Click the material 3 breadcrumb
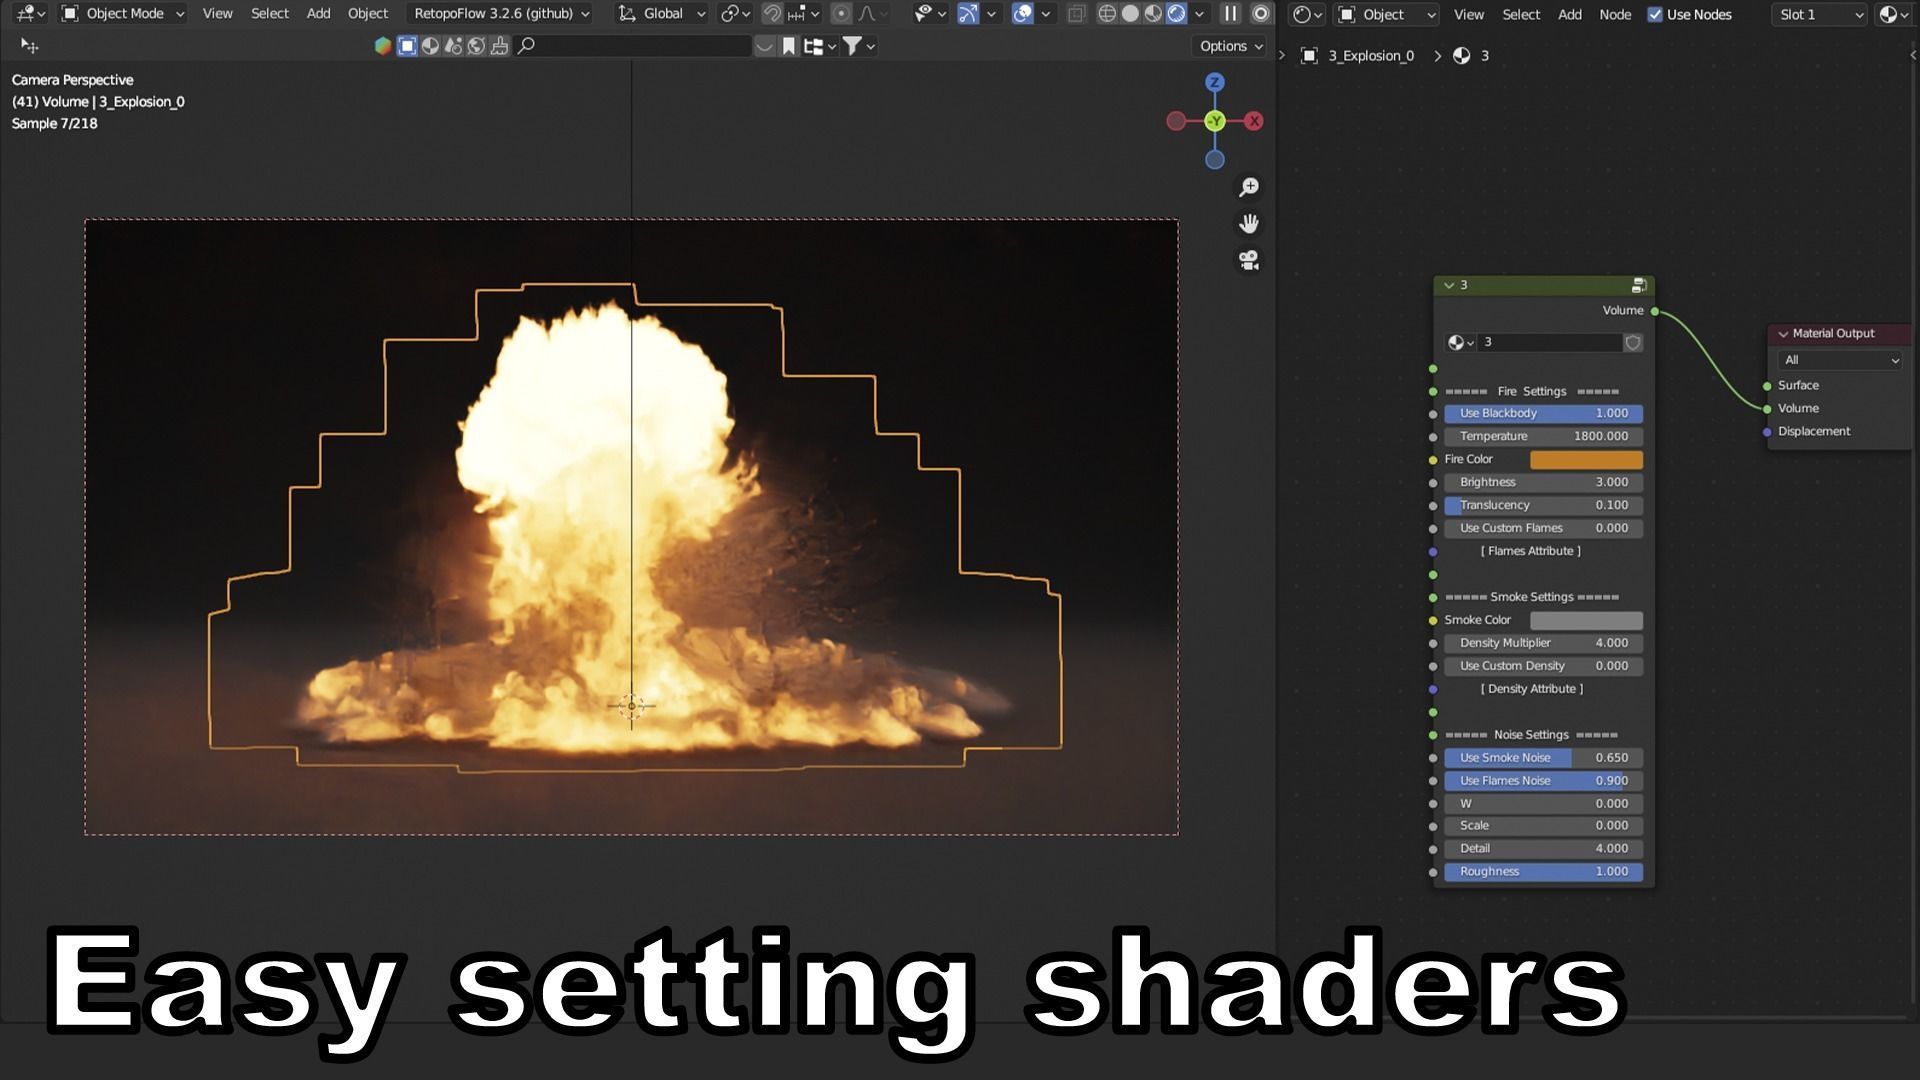Image resolution: width=1920 pixels, height=1080 pixels. [1471, 56]
